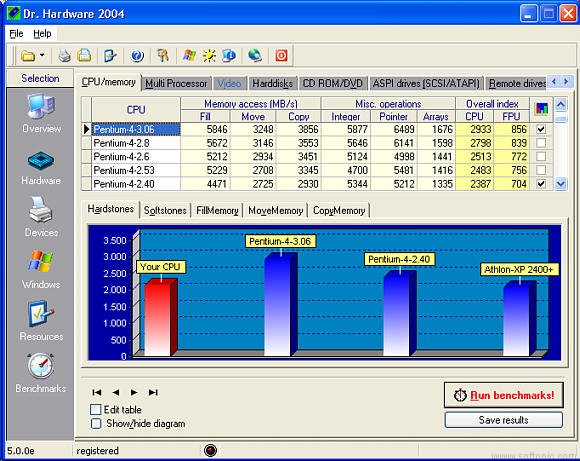Switch to the Harddisks tab
580x461 pixels.
[x=272, y=84]
